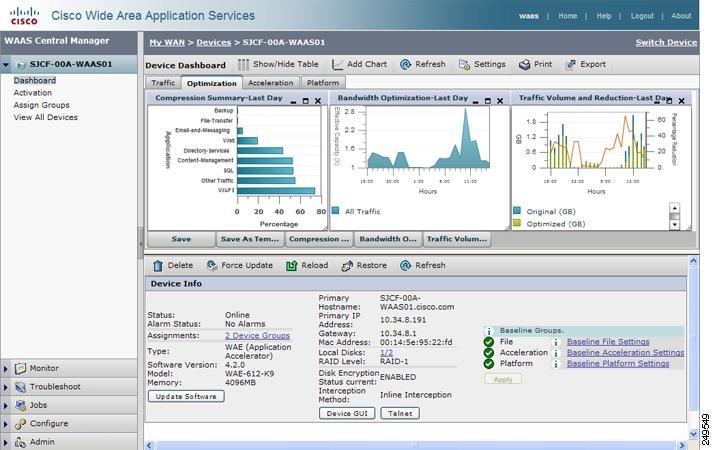
Task: Collapse the SJCF-00A-WAAS01 tree arrow
Action: pos(6,65)
